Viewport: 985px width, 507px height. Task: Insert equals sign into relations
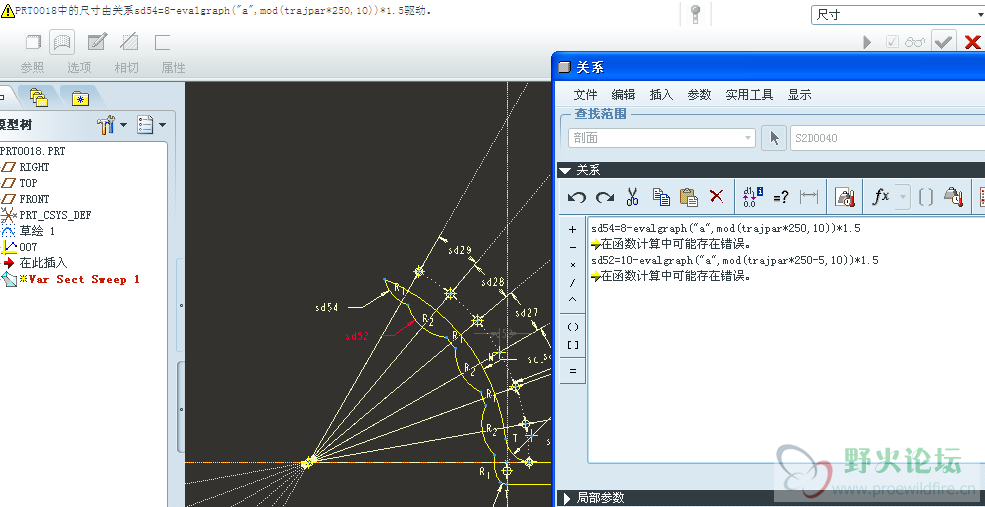pos(572,371)
